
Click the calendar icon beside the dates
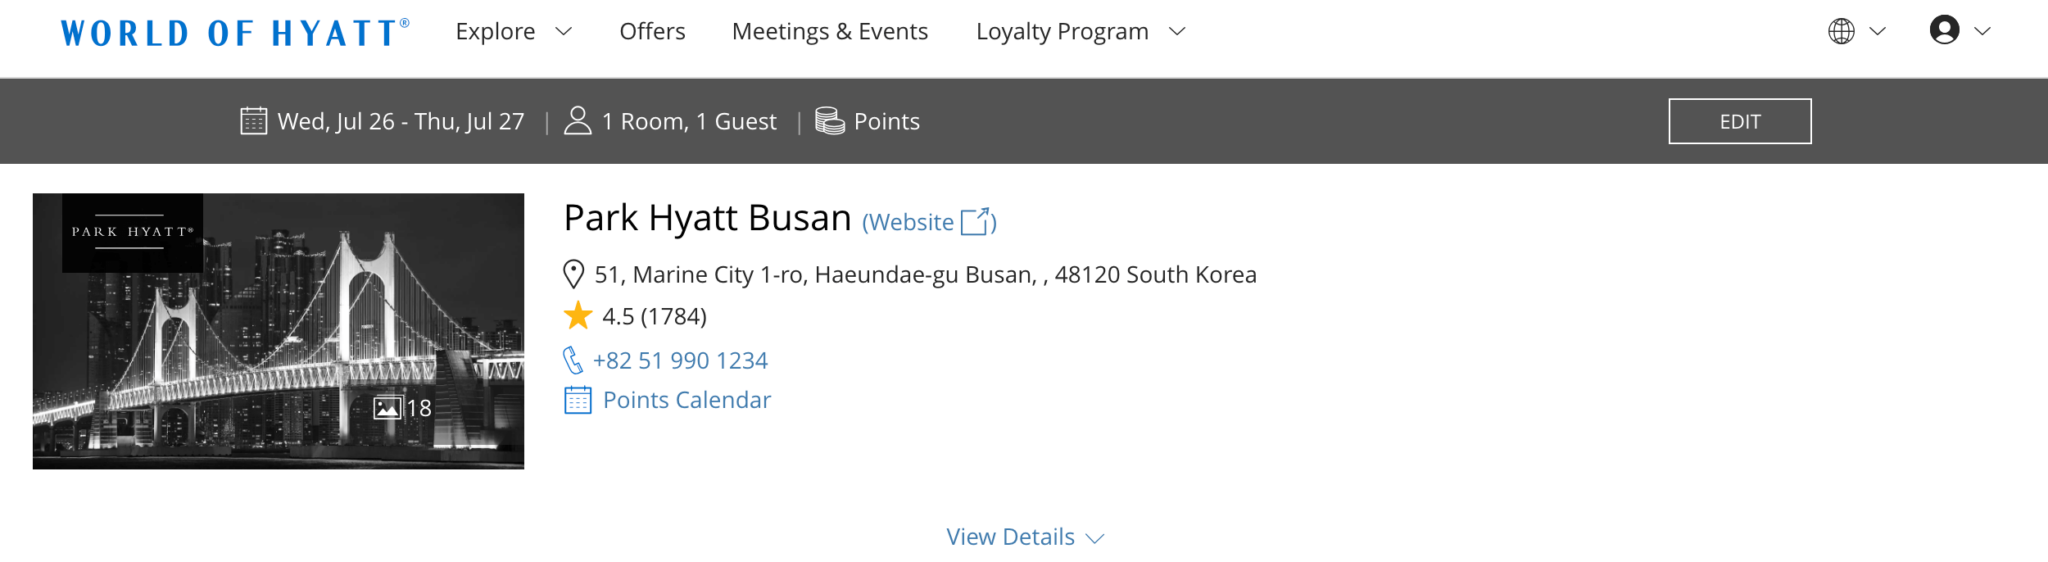254,121
